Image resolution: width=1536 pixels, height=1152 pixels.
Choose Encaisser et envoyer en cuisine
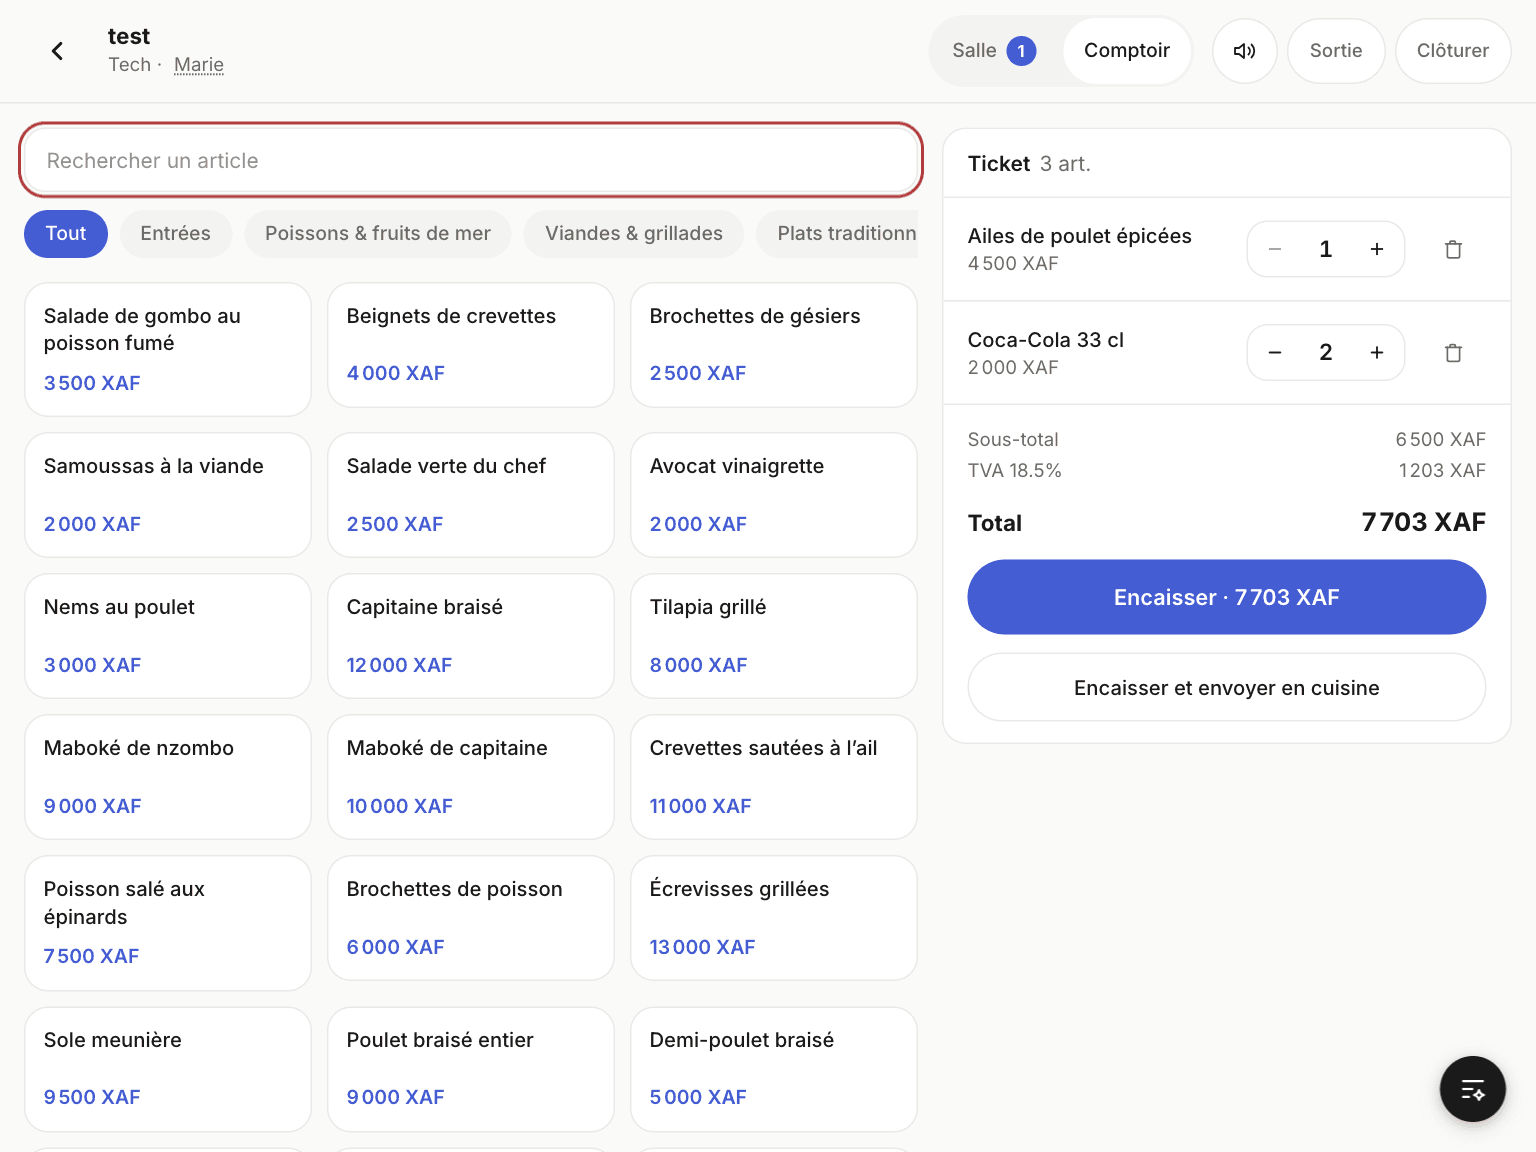[x=1226, y=688]
